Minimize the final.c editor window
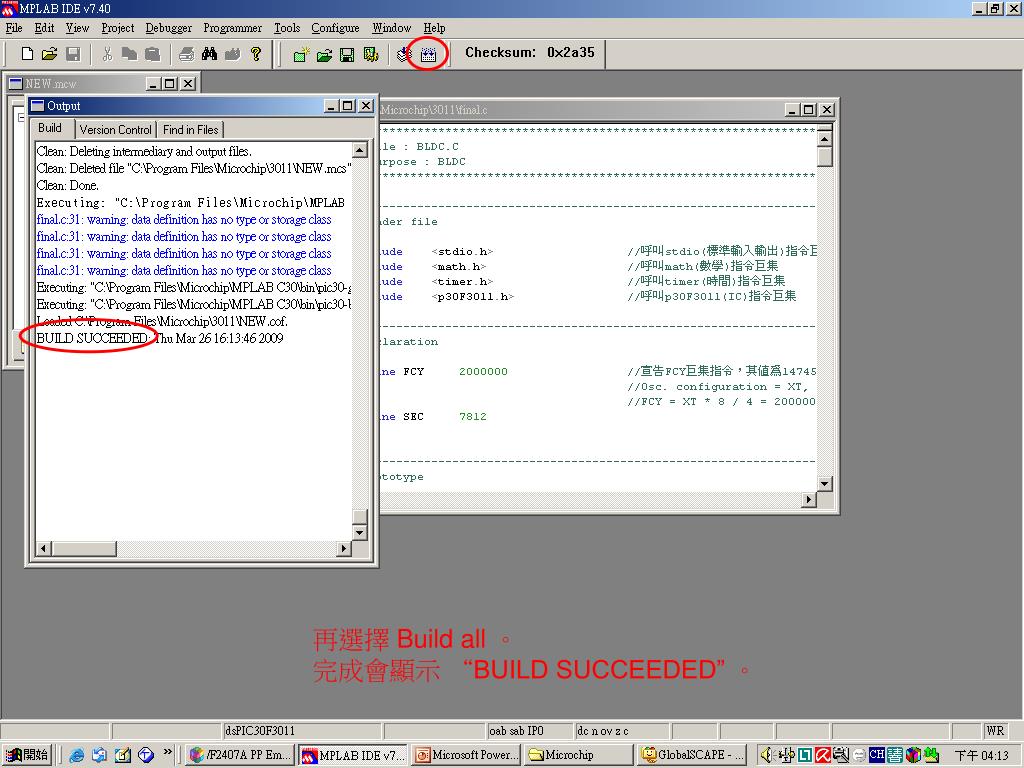1024x768 pixels. point(792,110)
